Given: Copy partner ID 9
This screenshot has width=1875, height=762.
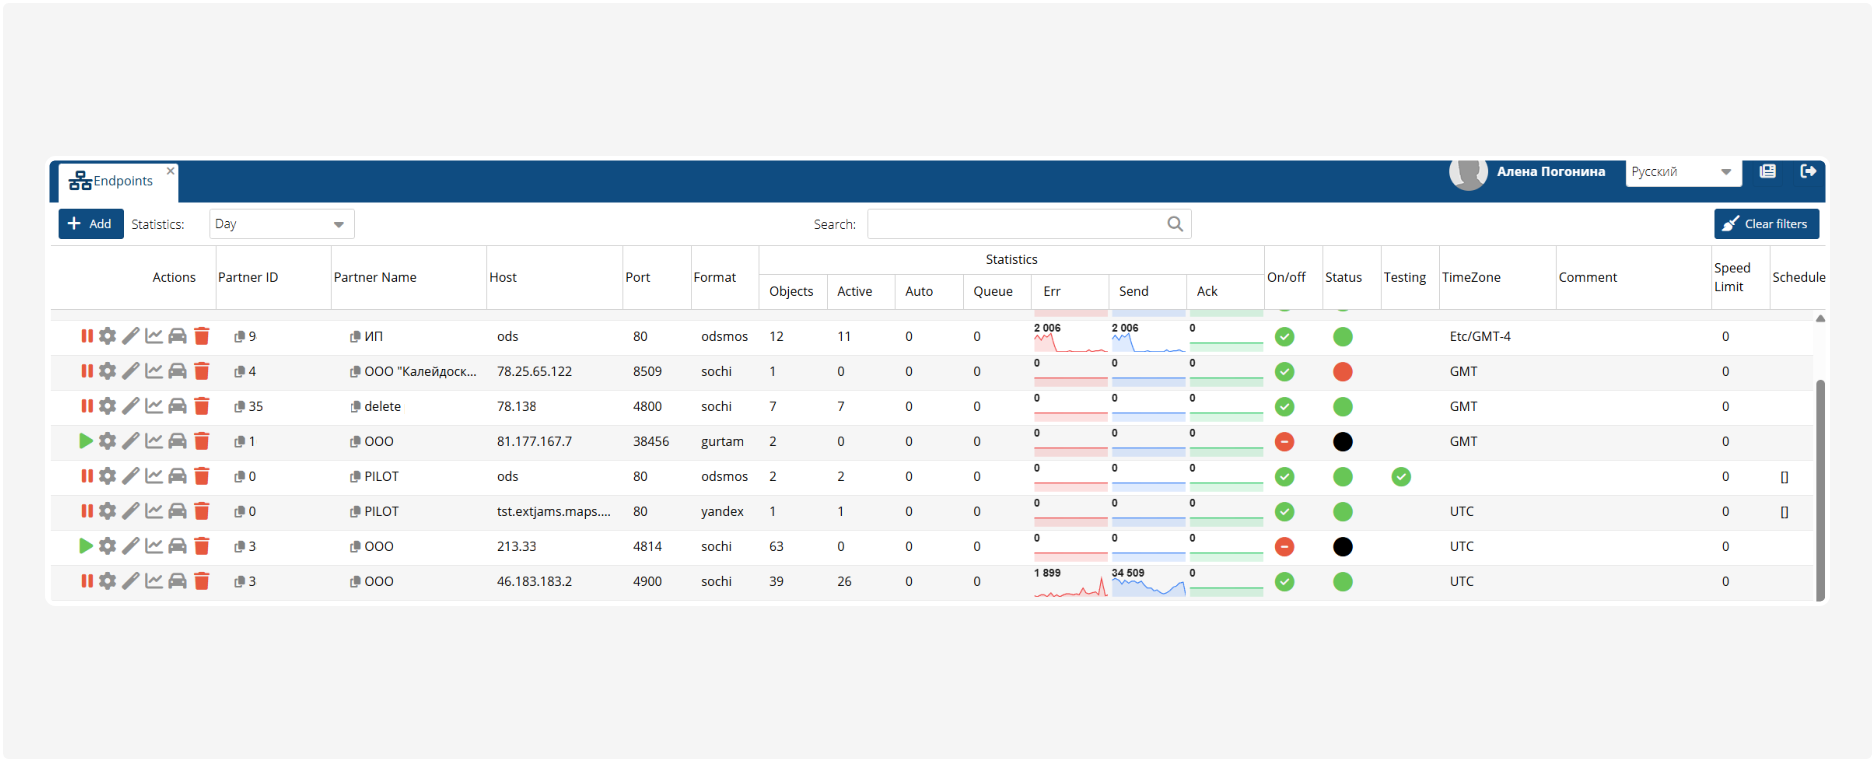Looking at the screenshot, I should 240,337.
